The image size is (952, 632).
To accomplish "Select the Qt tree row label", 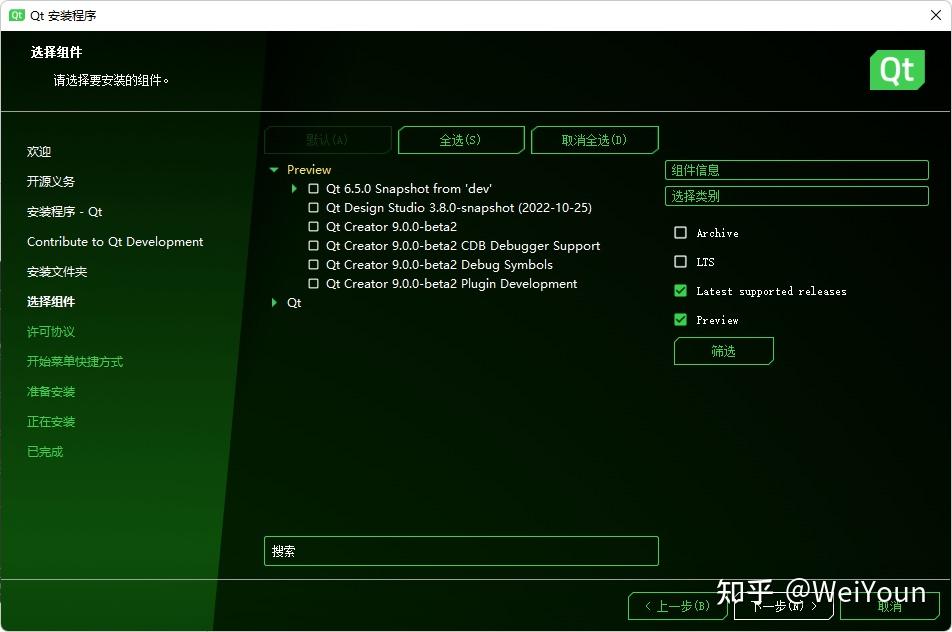I will 294,302.
